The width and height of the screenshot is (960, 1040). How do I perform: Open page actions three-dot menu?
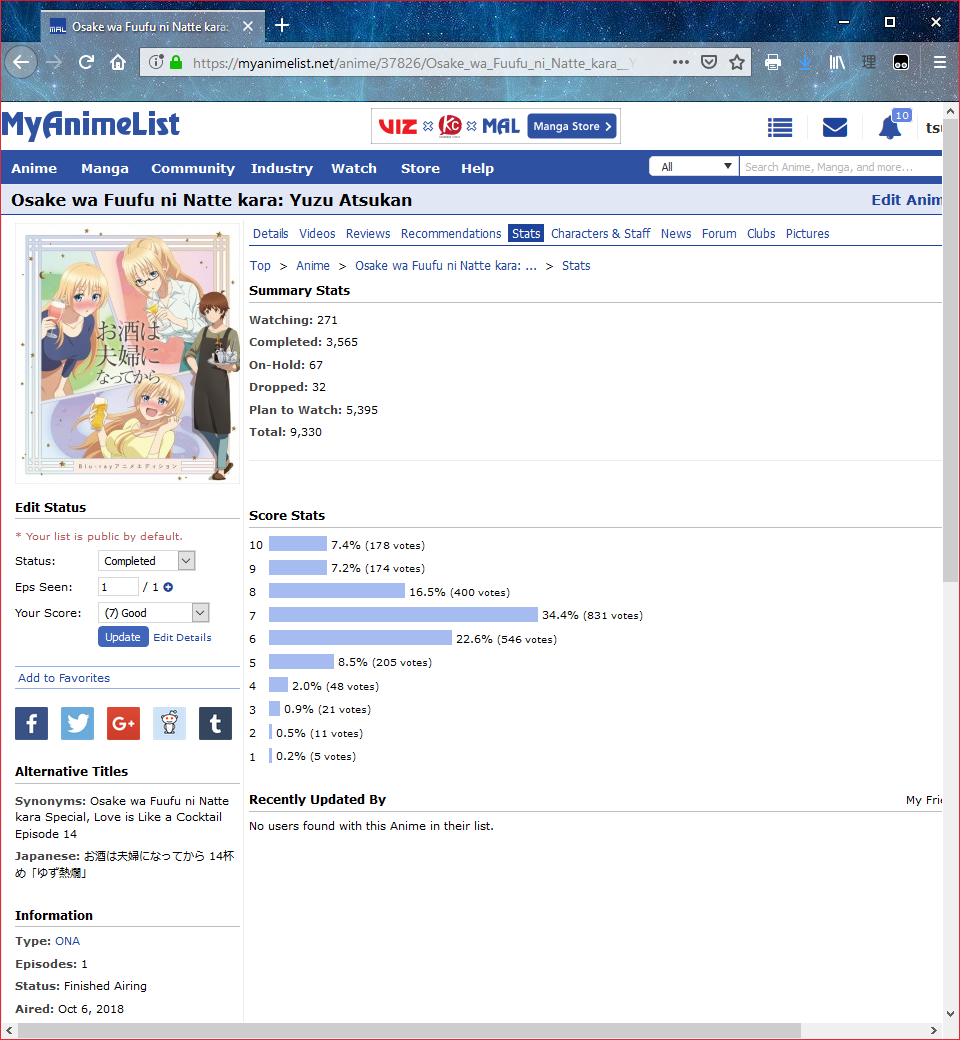pyautogui.click(x=681, y=62)
